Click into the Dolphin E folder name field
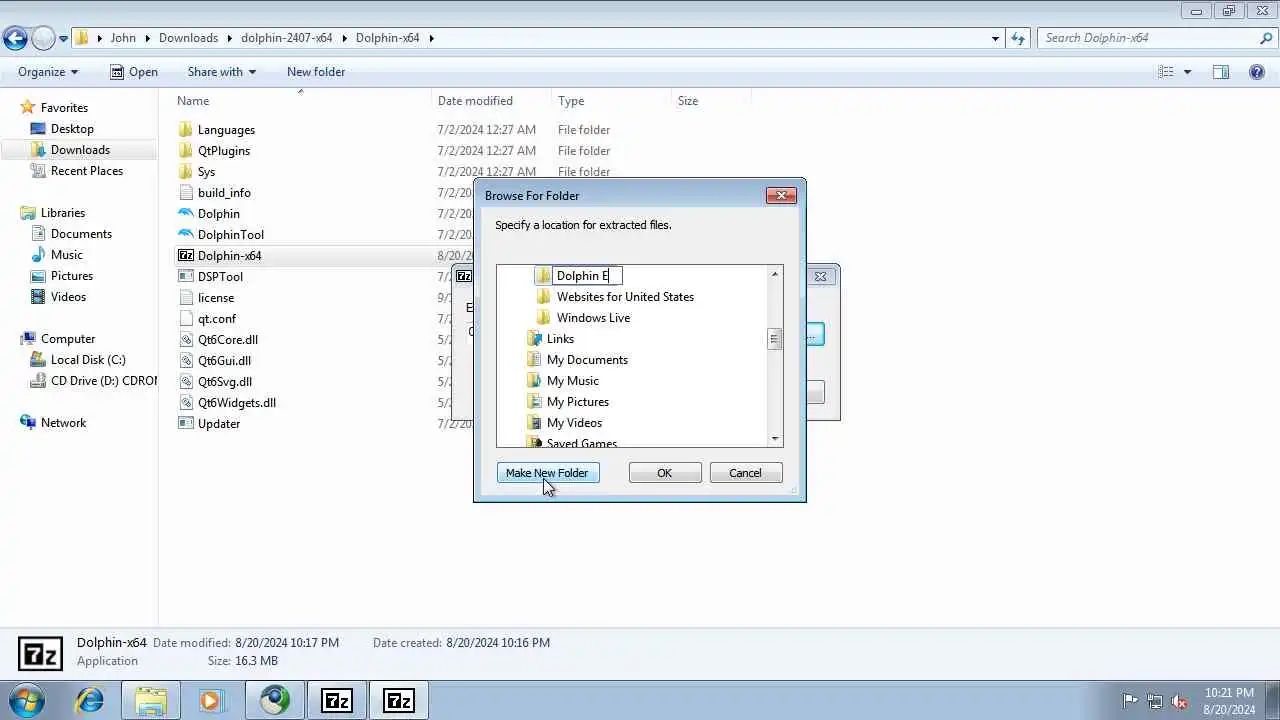 point(588,276)
